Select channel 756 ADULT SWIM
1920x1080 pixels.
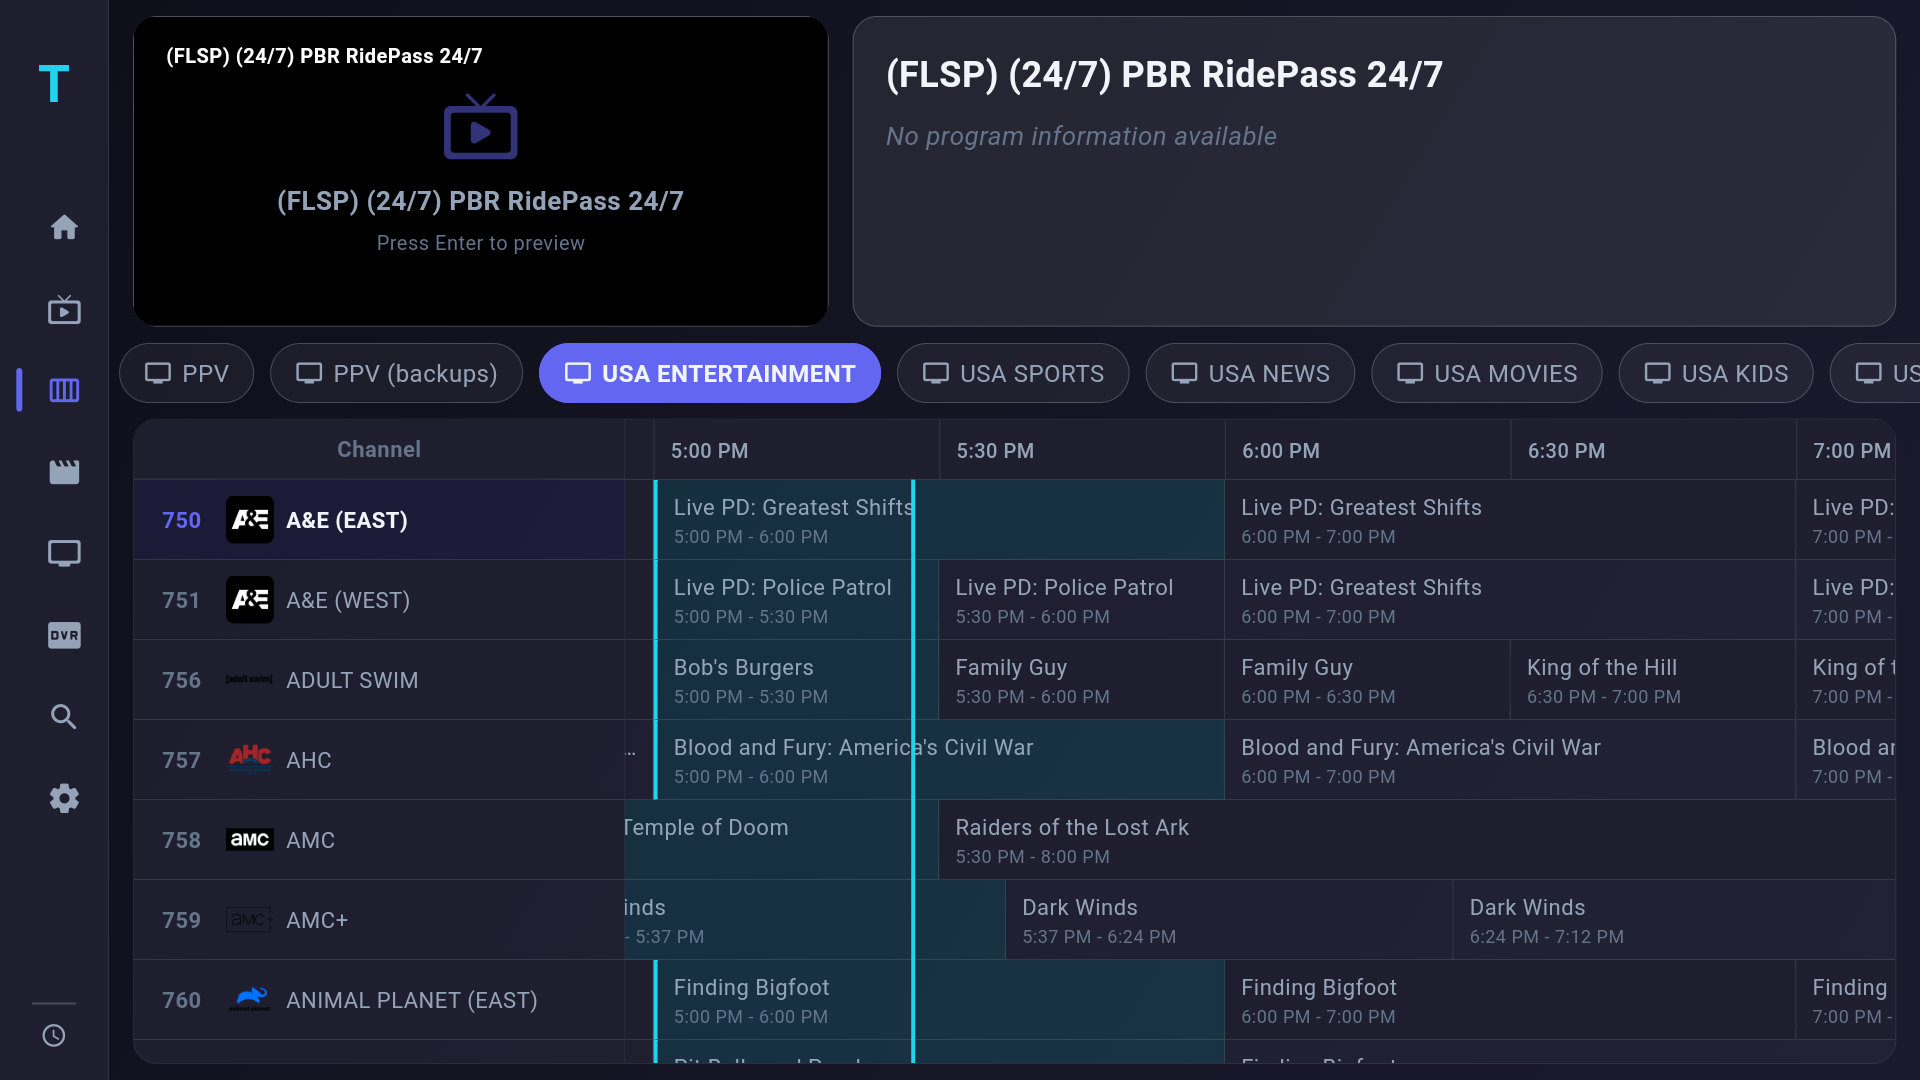point(379,680)
